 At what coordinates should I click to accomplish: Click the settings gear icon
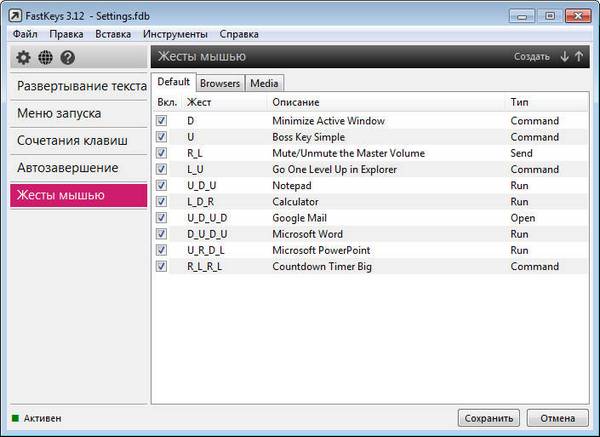[25, 57]
